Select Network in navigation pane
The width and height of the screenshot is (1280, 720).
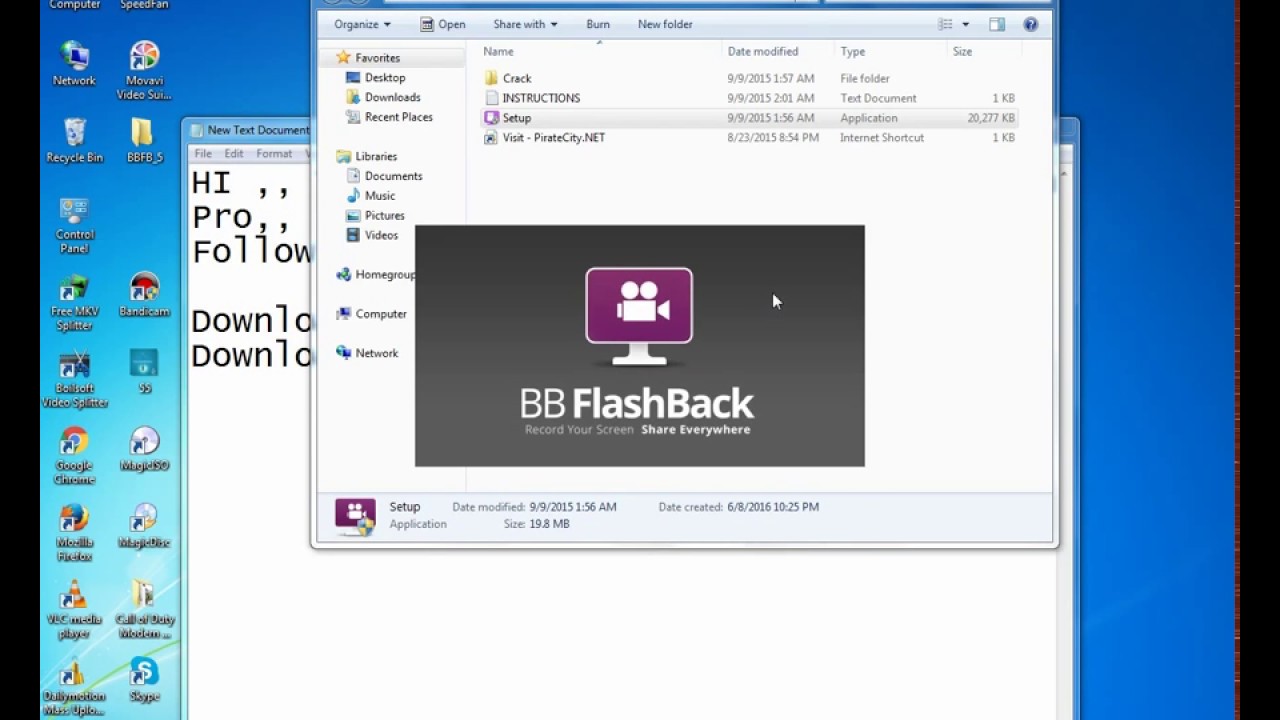pyautogui.click(x=376, y=353)
